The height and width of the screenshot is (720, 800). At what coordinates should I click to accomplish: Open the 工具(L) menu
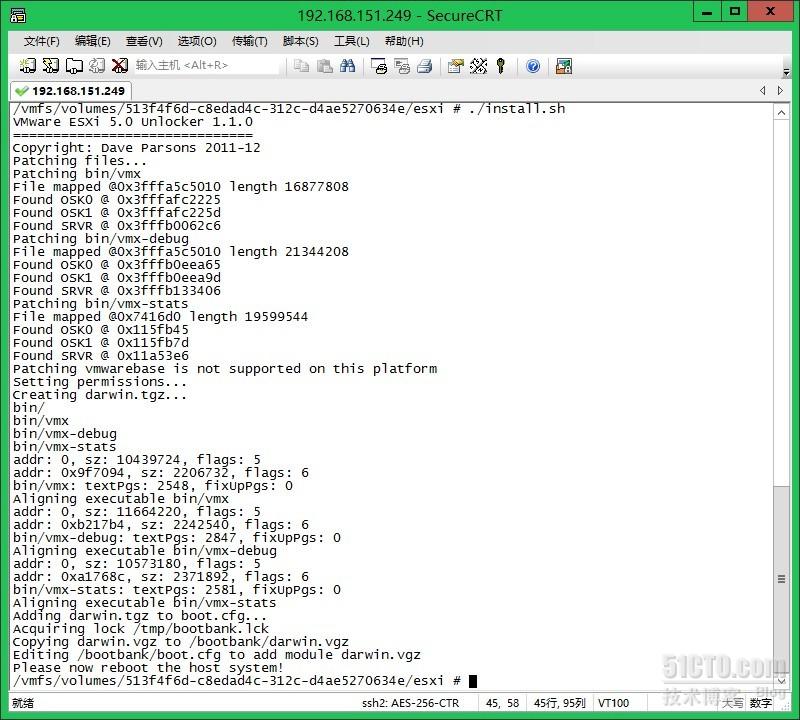point(352,41)
